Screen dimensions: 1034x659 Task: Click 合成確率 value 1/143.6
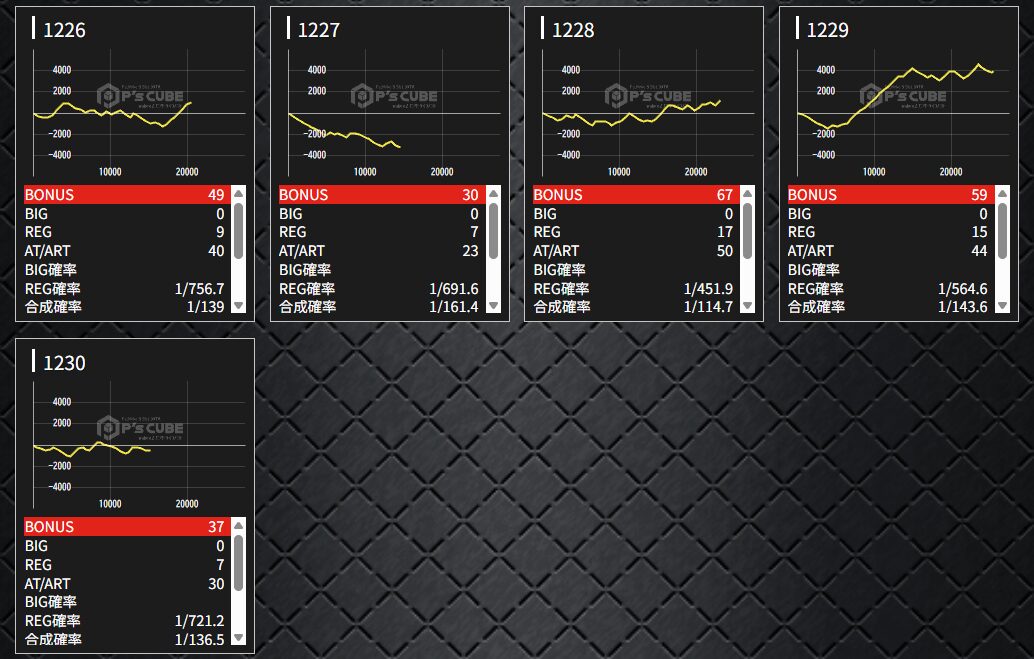coord(963,307)
